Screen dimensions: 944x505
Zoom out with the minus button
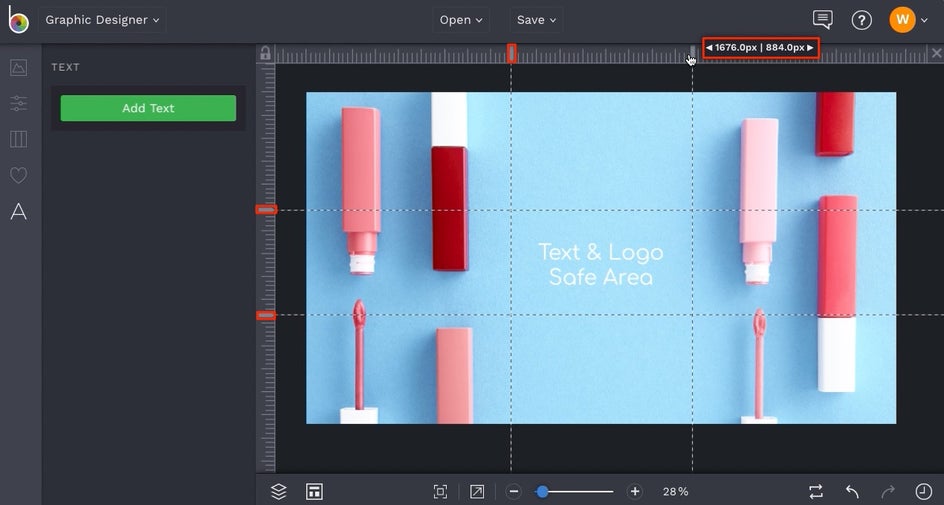[x=514, y=492]
